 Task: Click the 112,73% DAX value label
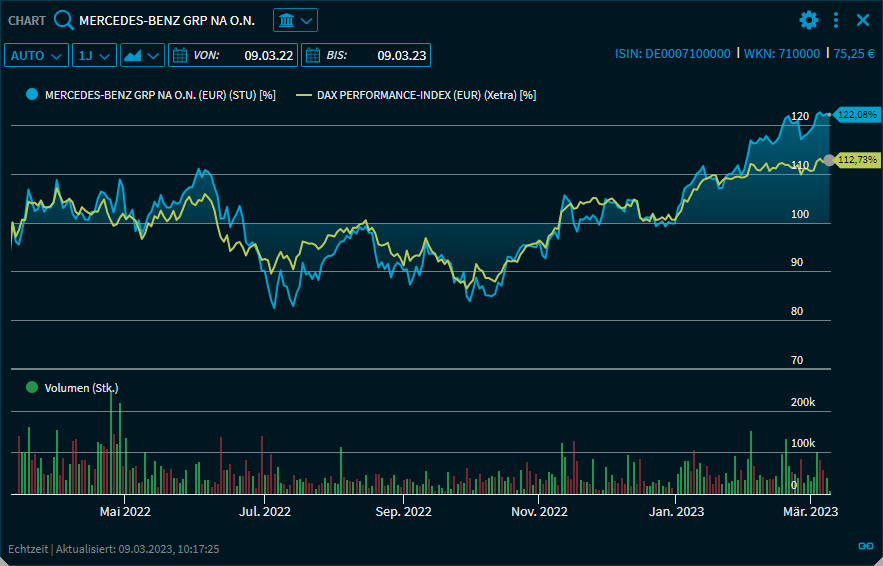pos(856,160)
